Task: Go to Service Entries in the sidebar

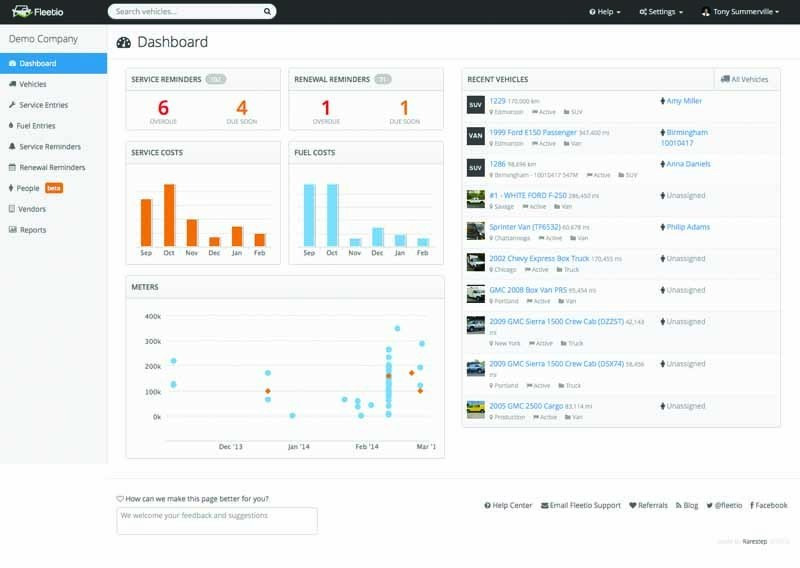Action: 43,105
